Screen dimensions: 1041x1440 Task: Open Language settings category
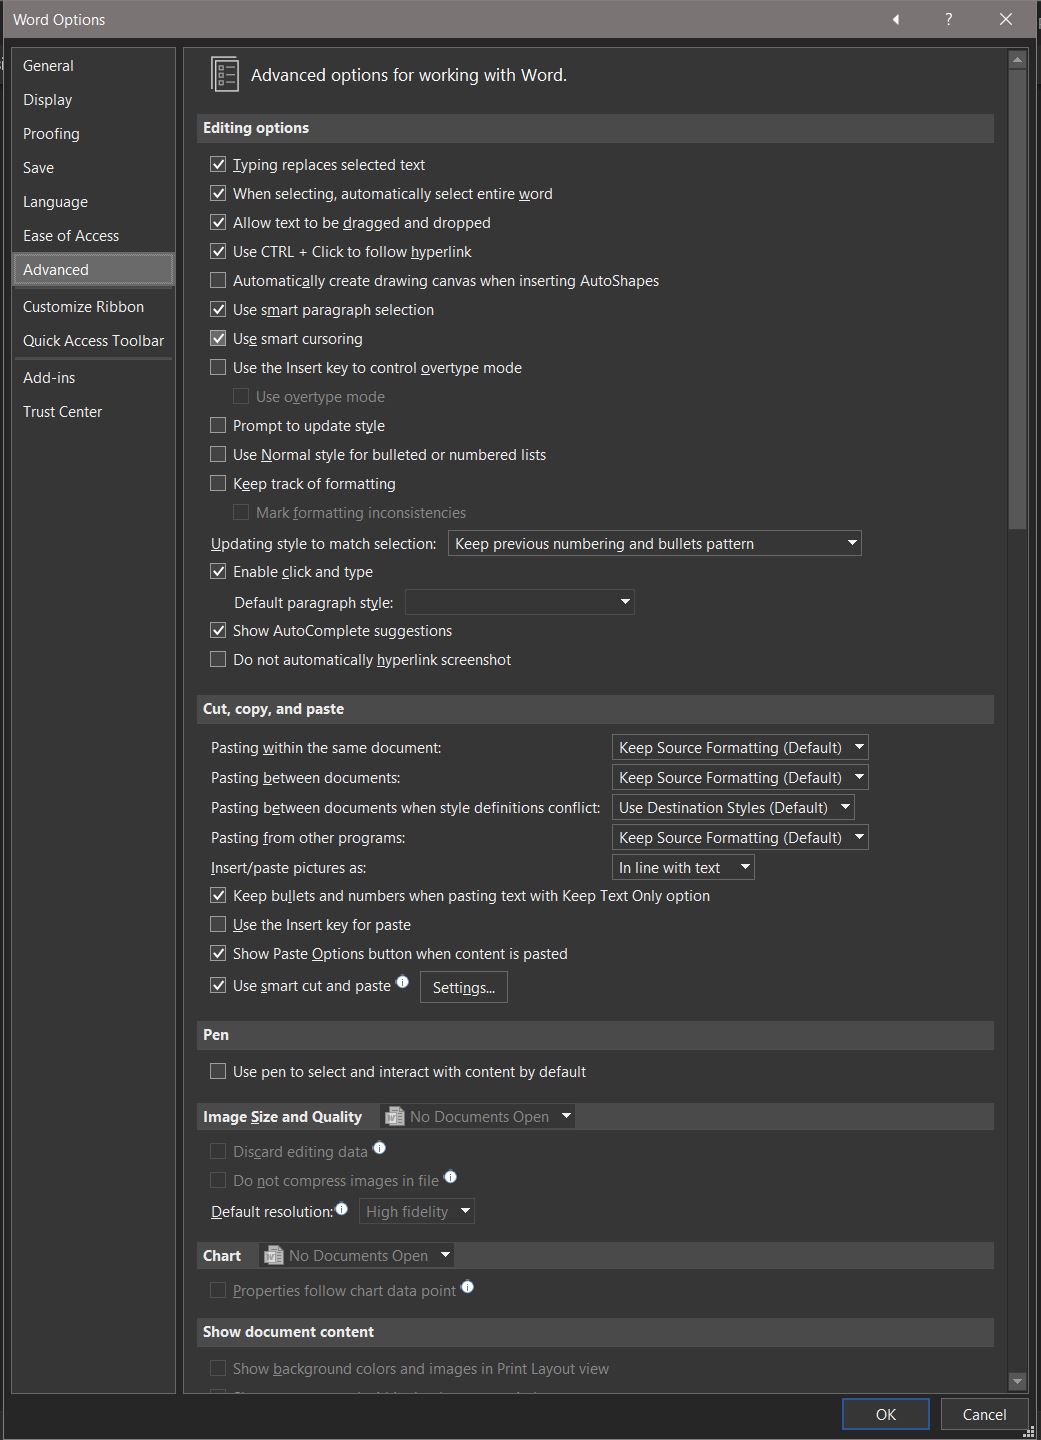point(93,201)
